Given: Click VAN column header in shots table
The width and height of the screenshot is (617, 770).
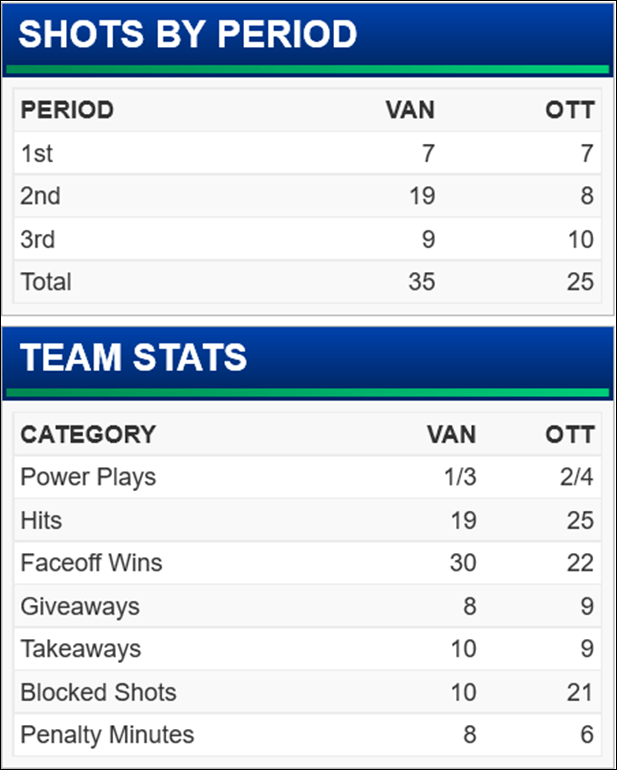Looking at the screenshot, I should point(410,109).
